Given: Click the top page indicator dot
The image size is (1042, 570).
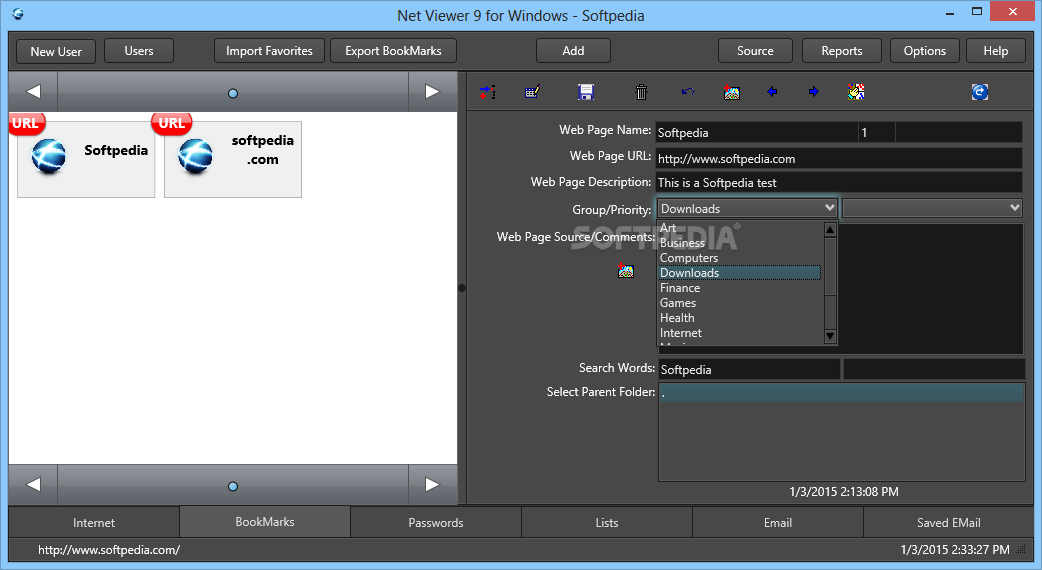Looking at the screenshot, I should point(233,94).
